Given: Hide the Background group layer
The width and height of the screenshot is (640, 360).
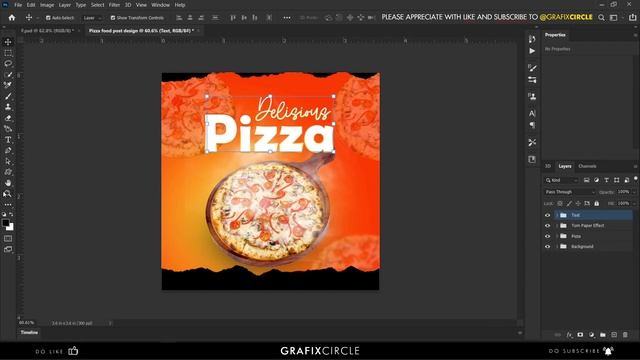Looking at the screenshot, I should click(547, 247).
